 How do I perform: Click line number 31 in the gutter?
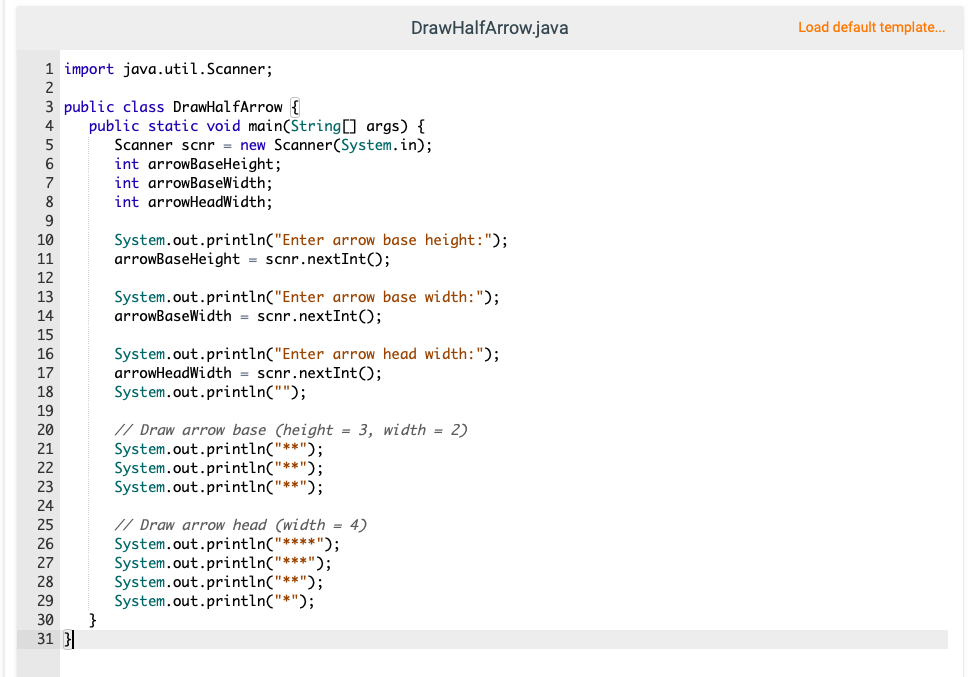click(x=45, y=639)
